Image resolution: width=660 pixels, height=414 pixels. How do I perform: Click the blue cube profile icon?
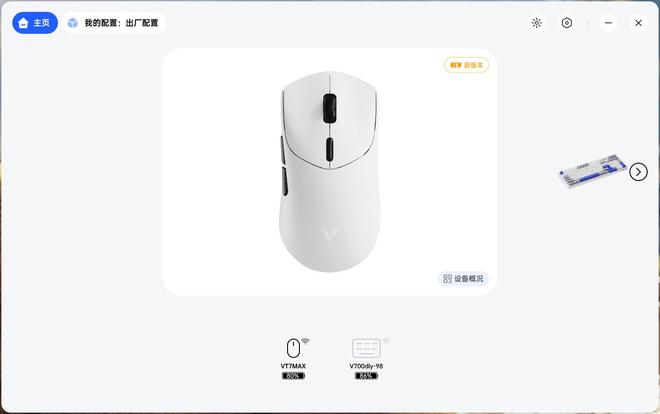73,23
